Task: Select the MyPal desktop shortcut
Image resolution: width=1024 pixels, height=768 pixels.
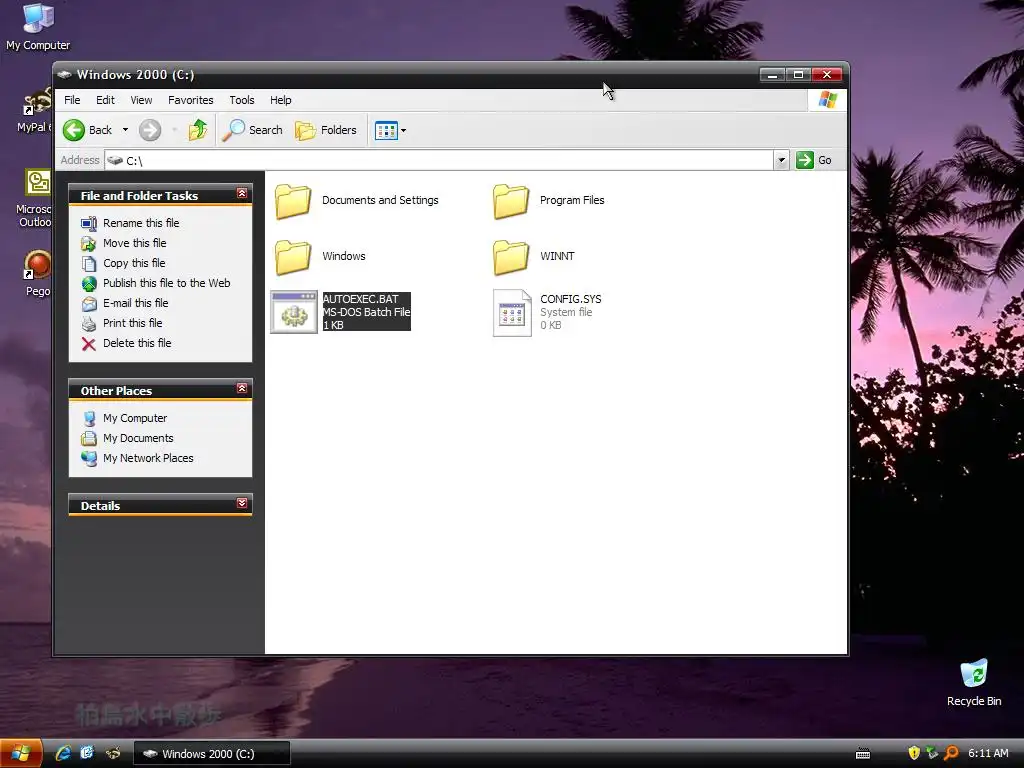Action: tap(34, 110)
